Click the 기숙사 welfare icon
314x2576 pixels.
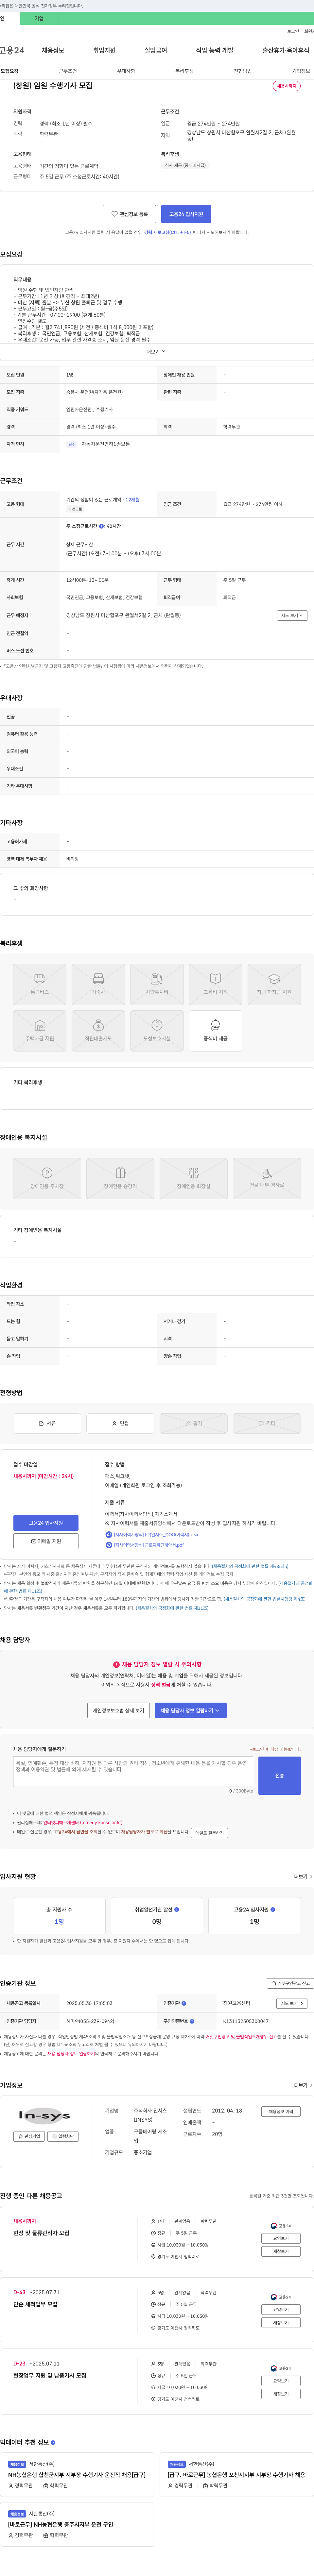[98, 984]
